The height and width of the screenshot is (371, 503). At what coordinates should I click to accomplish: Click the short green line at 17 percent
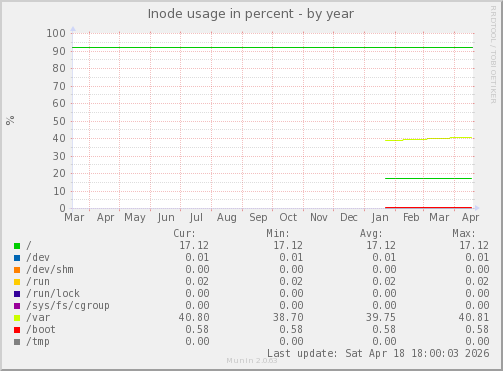[428, 179]
